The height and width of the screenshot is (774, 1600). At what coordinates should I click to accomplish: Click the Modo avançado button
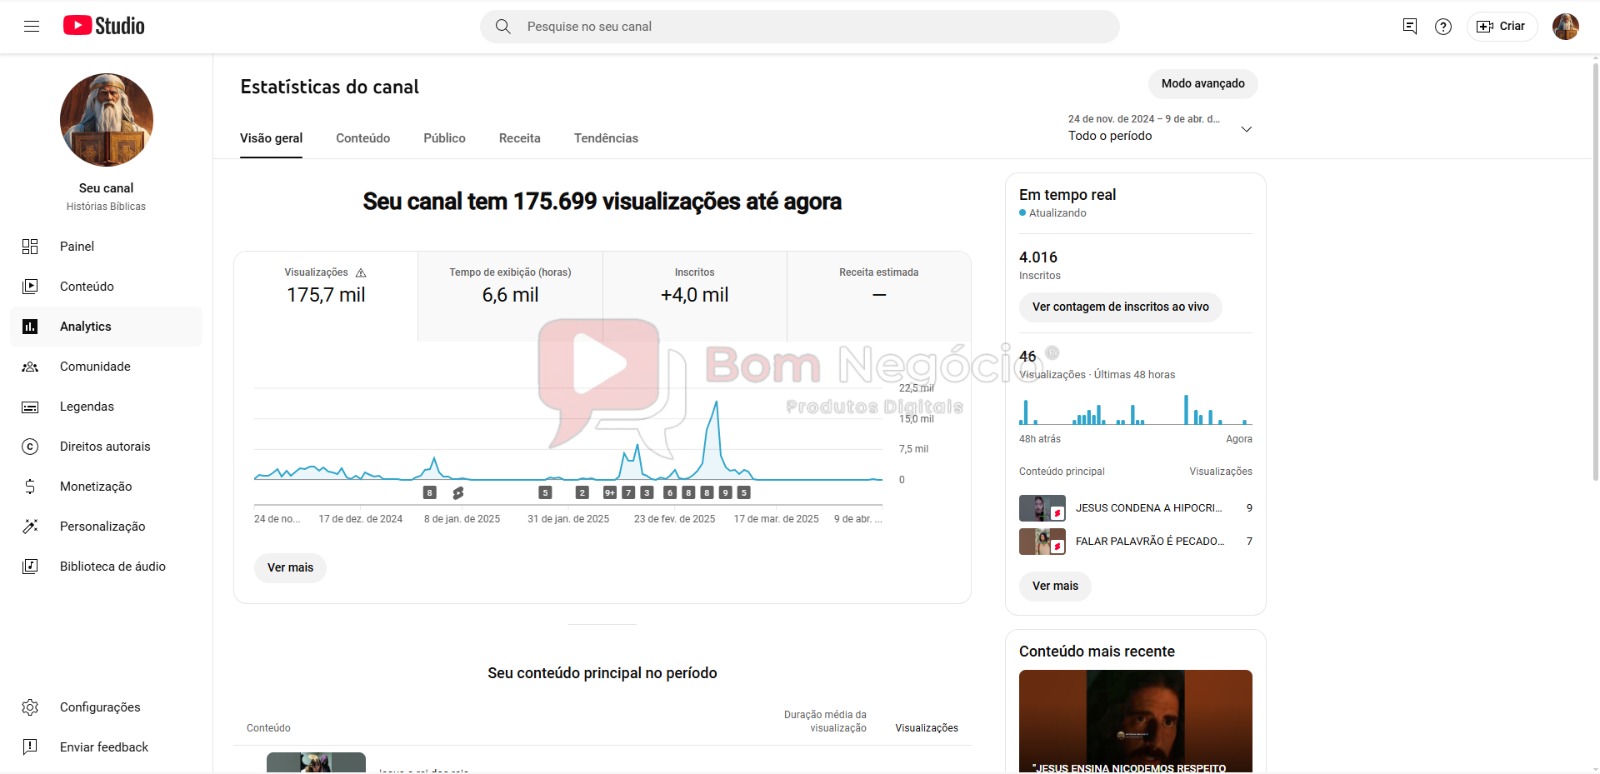coord(1203,84)
